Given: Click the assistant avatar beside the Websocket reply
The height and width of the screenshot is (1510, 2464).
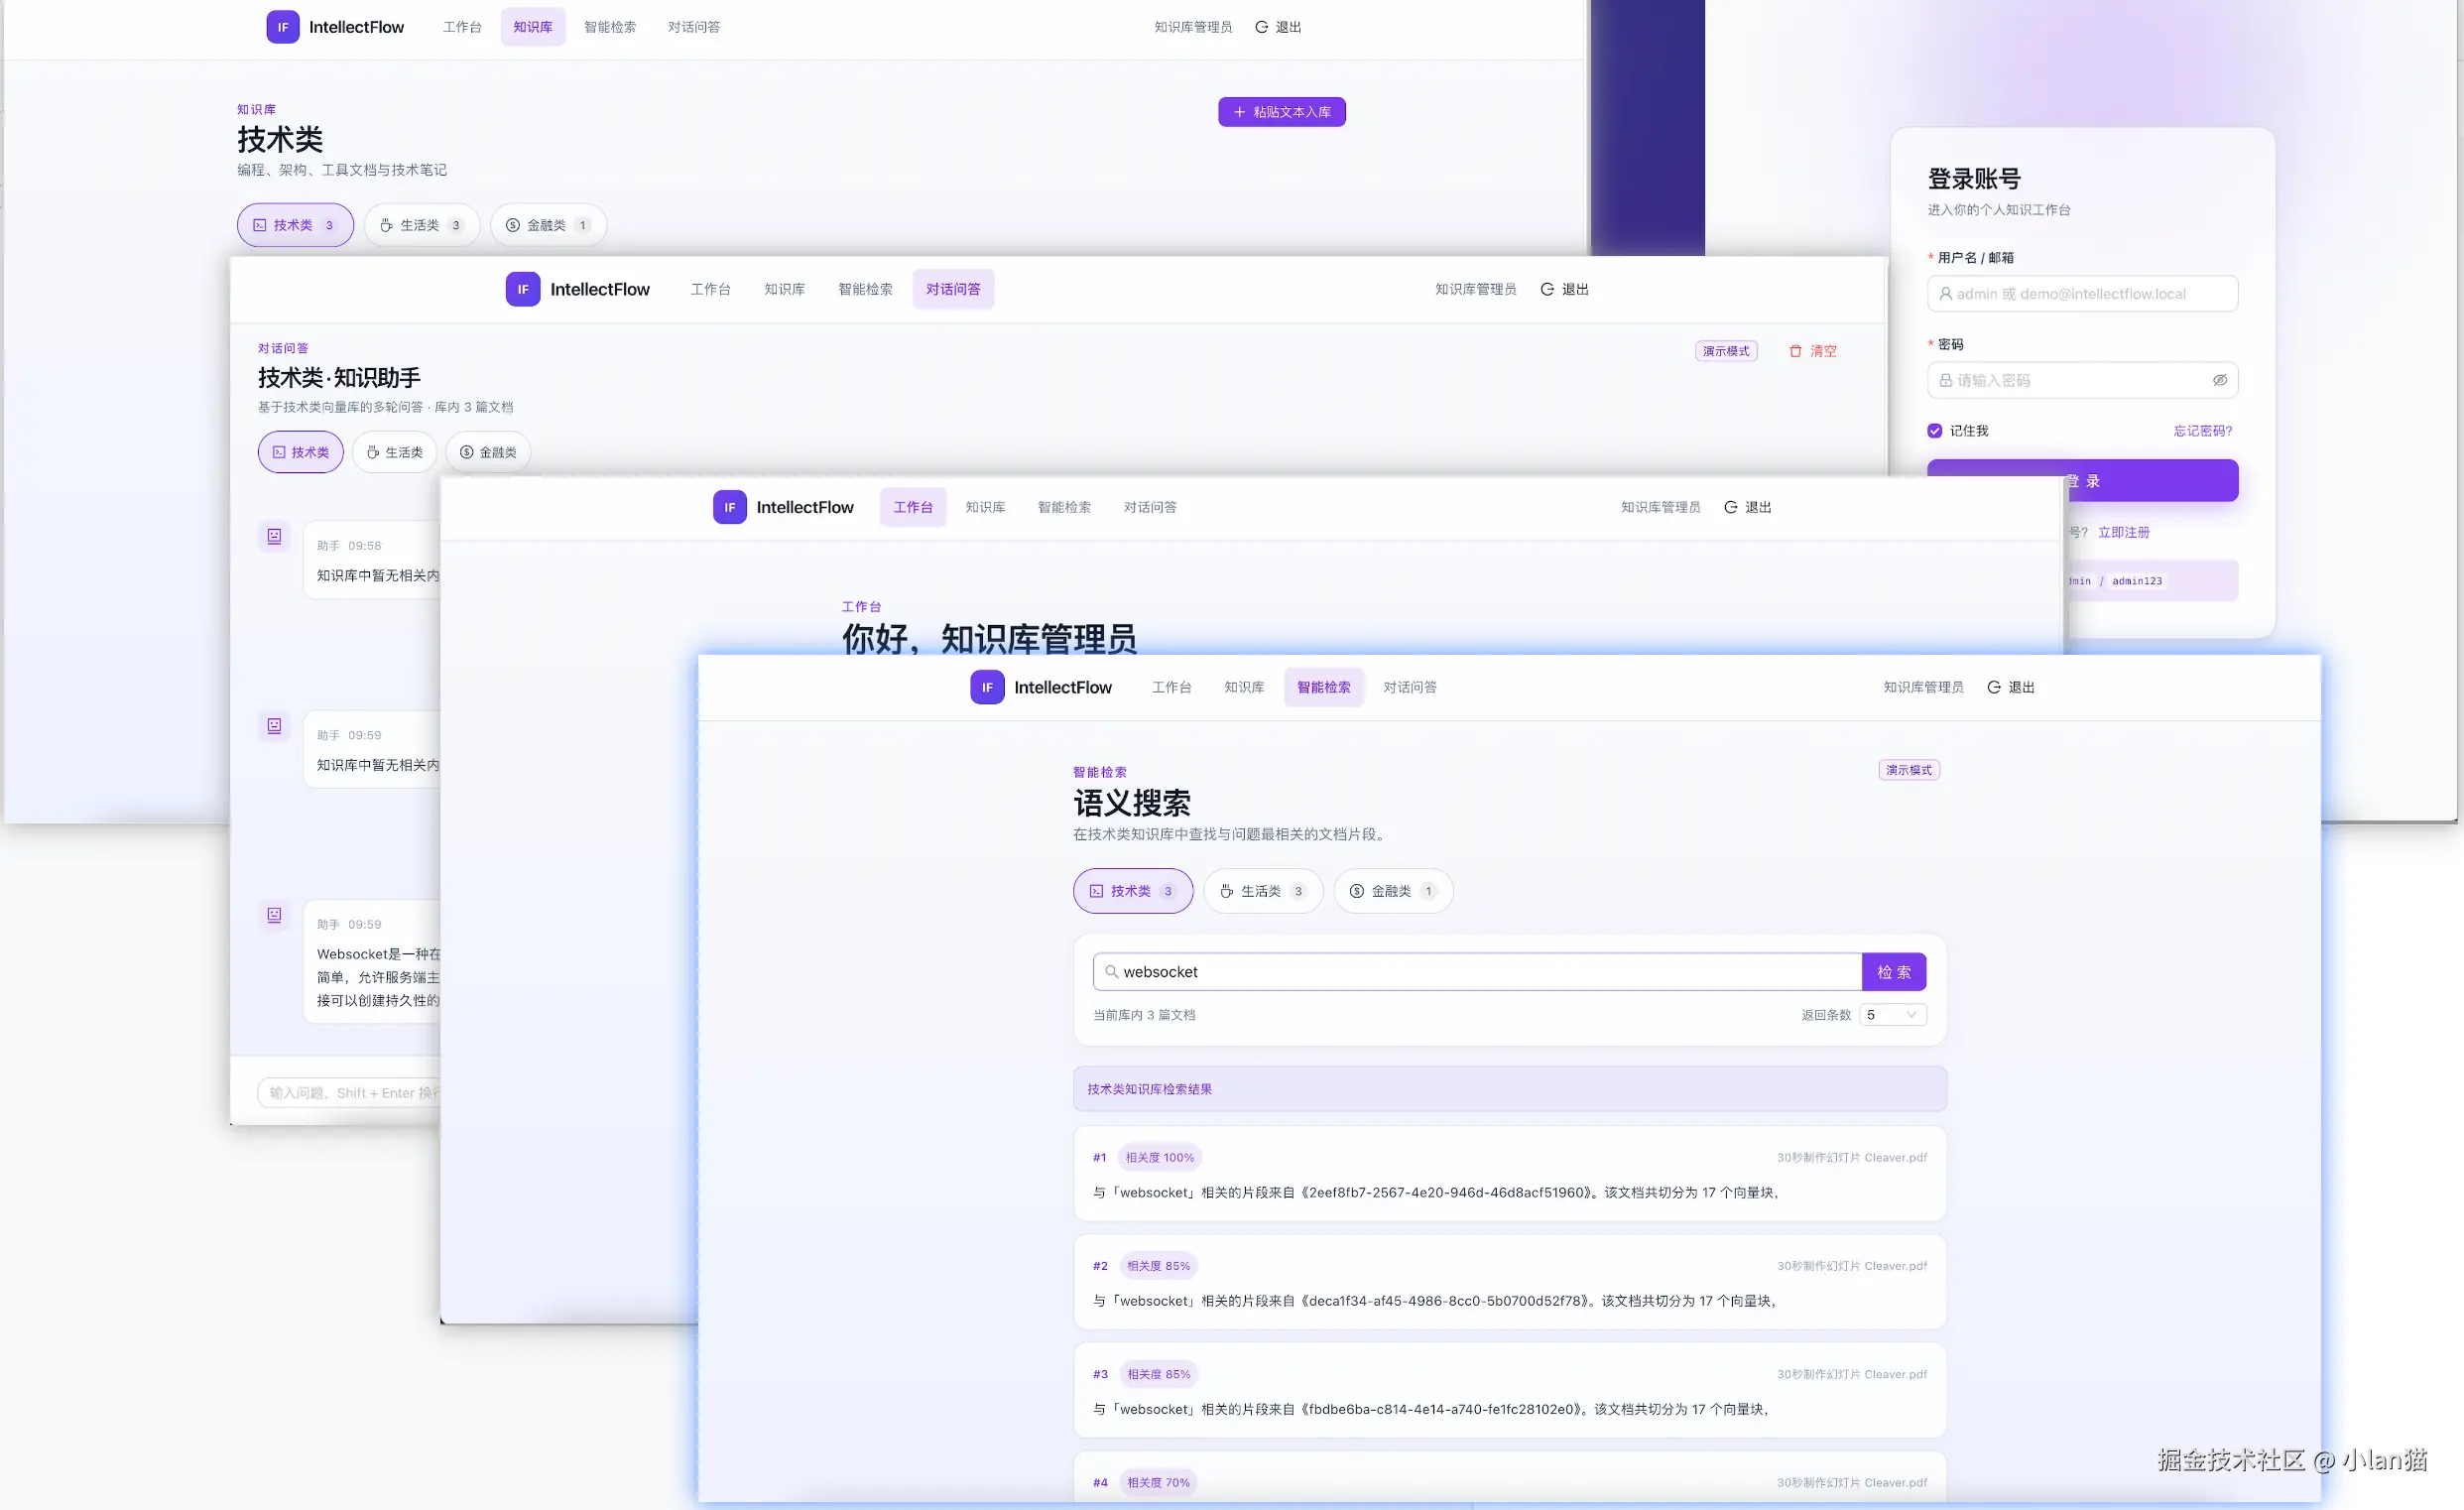Looking at the screenshot, I should (274, 915).
